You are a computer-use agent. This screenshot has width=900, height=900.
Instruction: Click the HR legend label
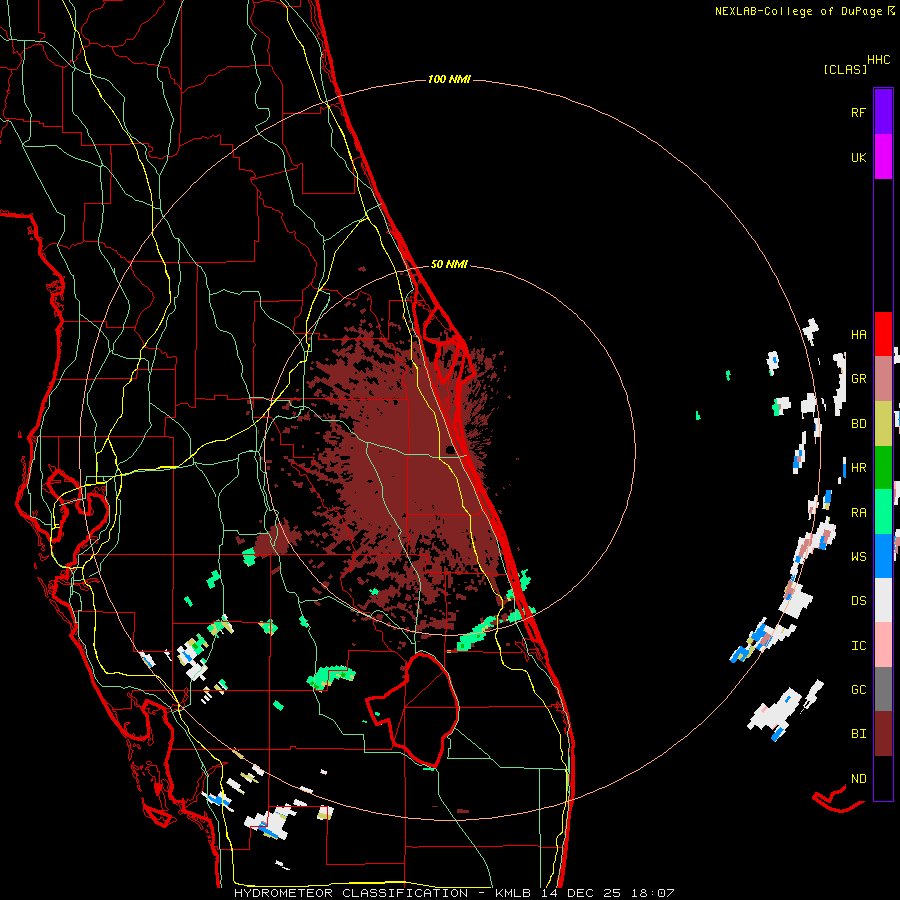click(858, 468)
